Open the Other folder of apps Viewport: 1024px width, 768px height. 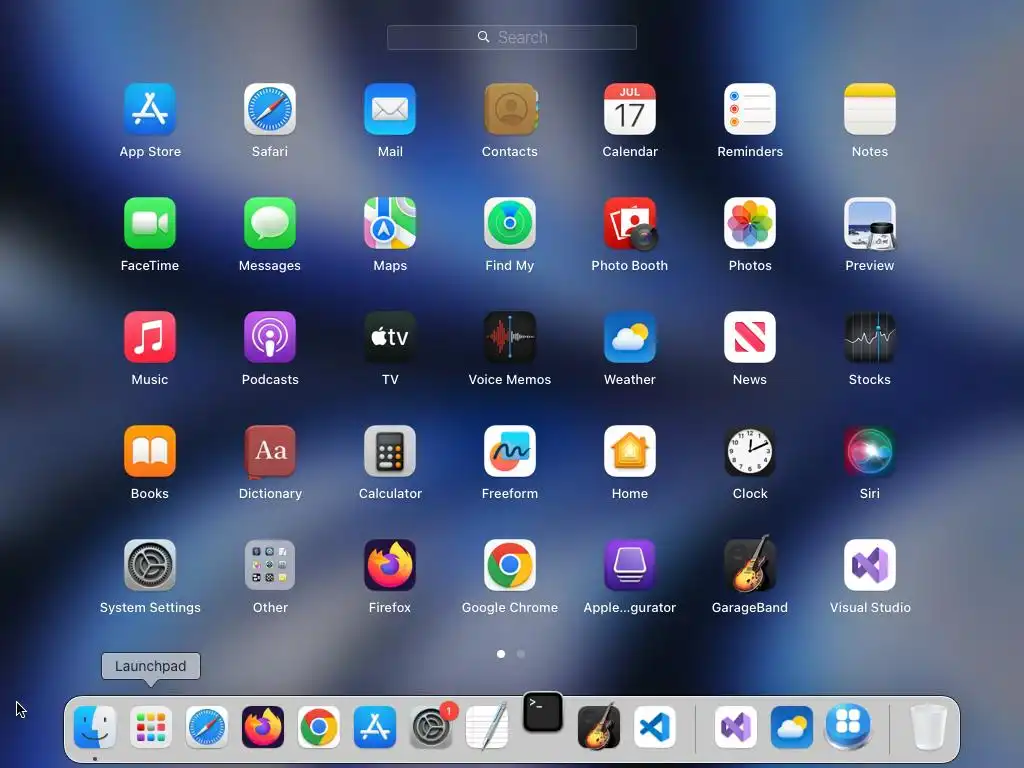(270, 565)
